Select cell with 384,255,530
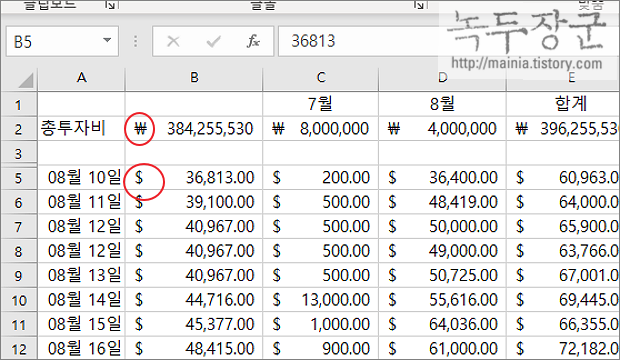 (x=194, y=129)
